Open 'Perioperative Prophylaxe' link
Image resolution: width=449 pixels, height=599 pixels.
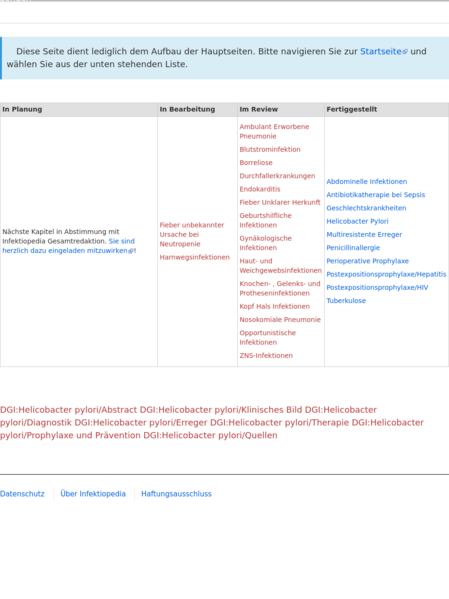[x=367, y=261]
